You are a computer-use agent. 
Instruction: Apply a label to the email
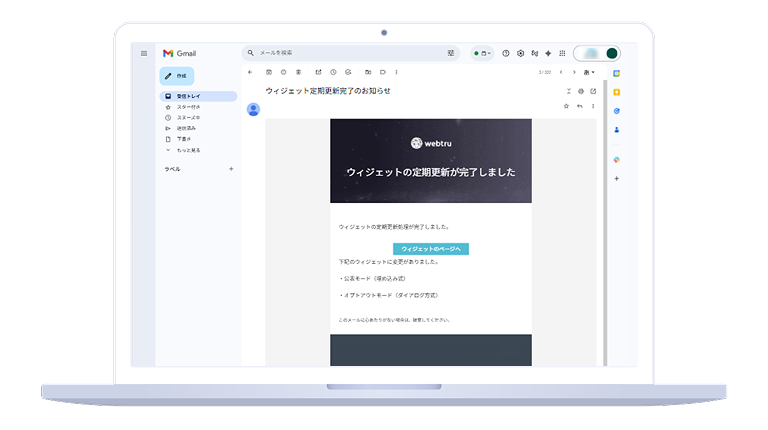(x=383, y=72)
